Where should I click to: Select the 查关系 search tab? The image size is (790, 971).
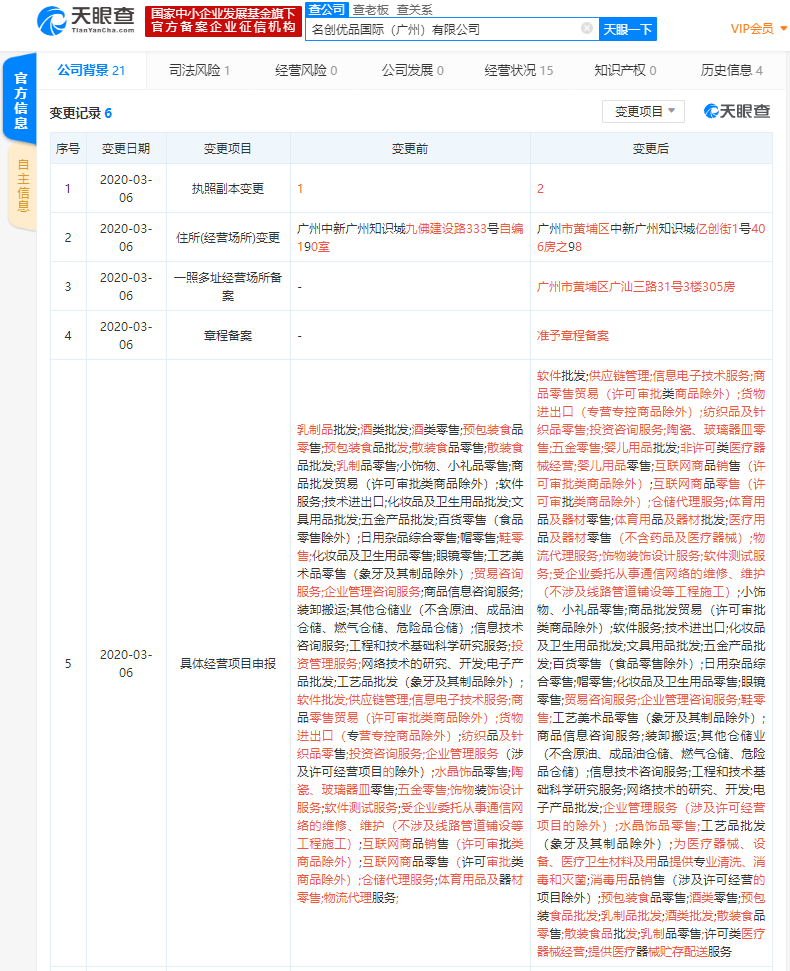414,9
